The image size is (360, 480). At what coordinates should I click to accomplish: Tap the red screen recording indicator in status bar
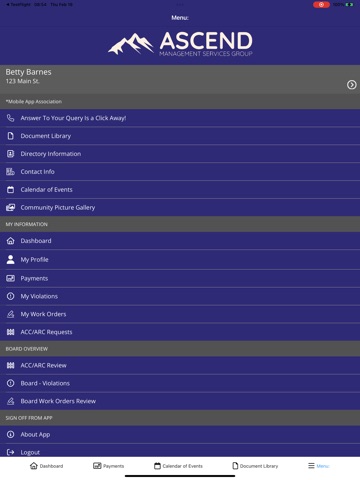(x=321, y=5)
